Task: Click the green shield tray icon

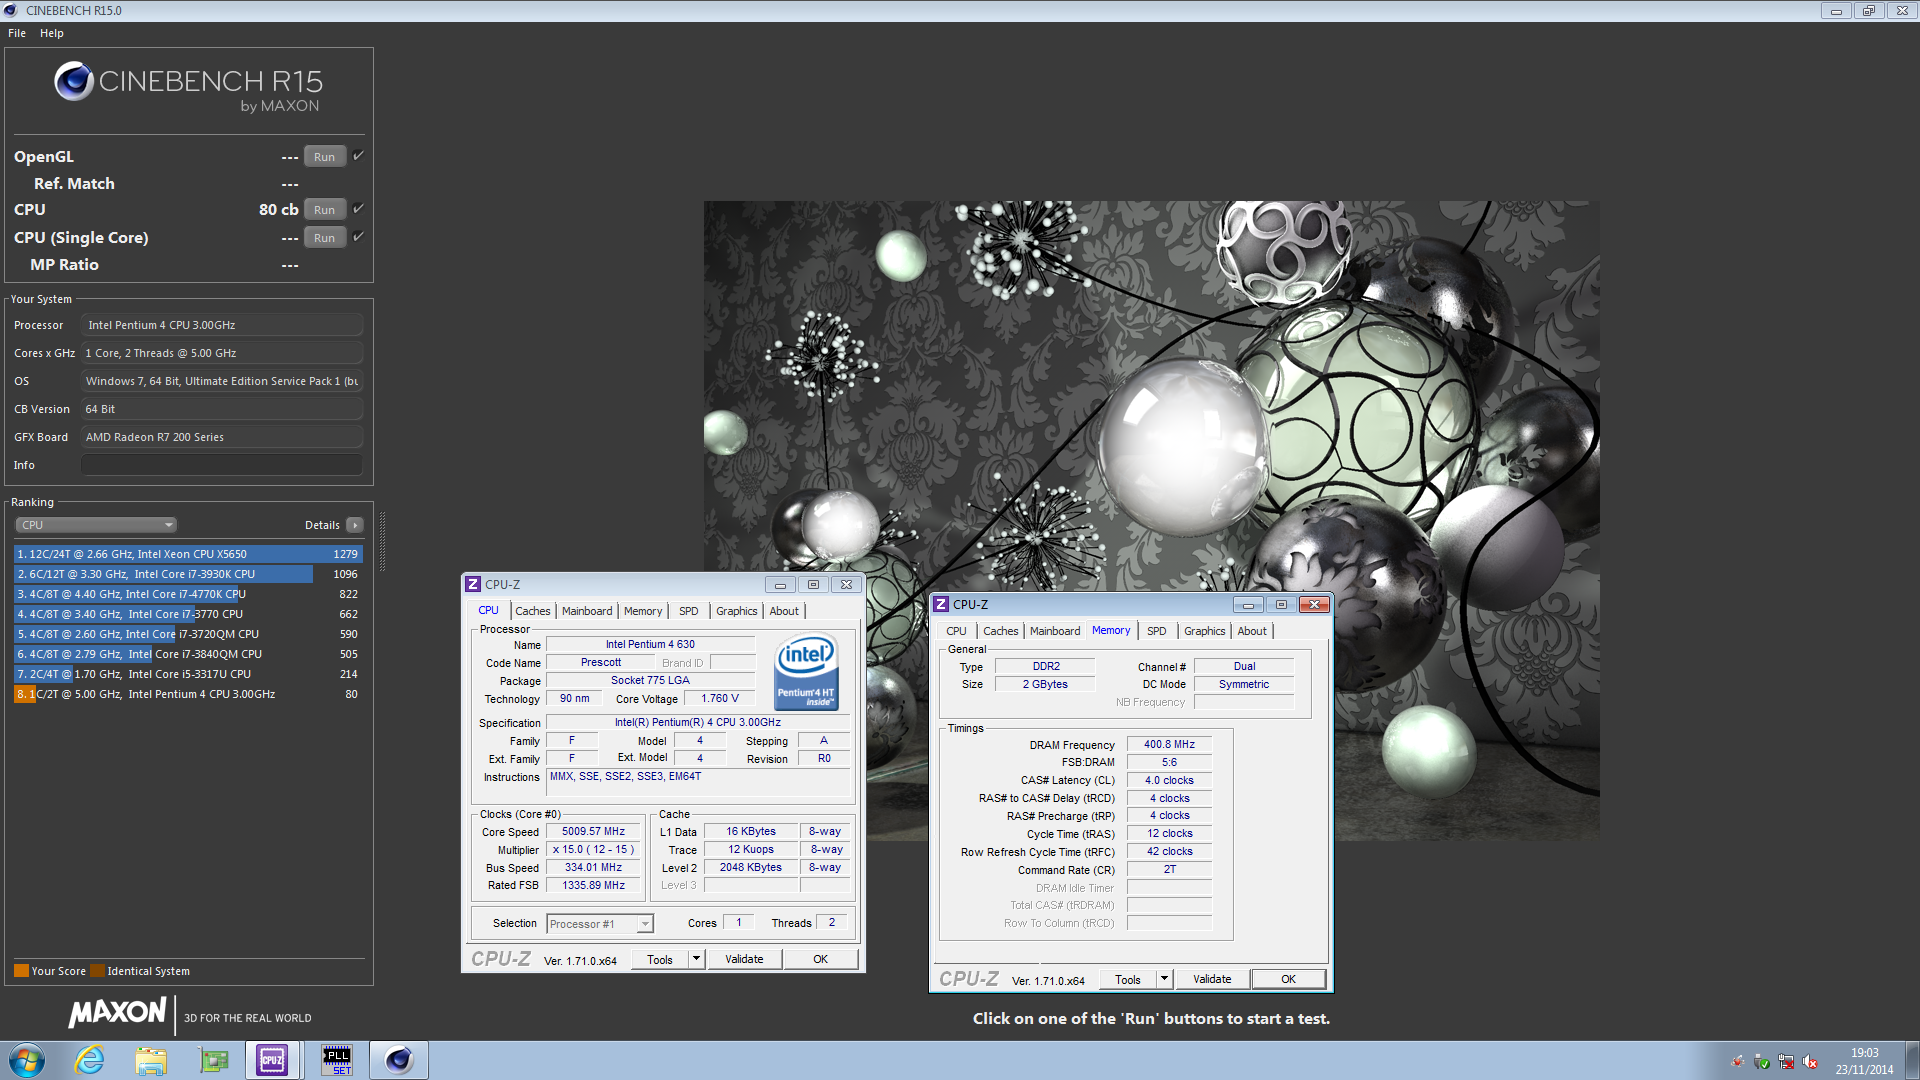Action: 1762,1062
